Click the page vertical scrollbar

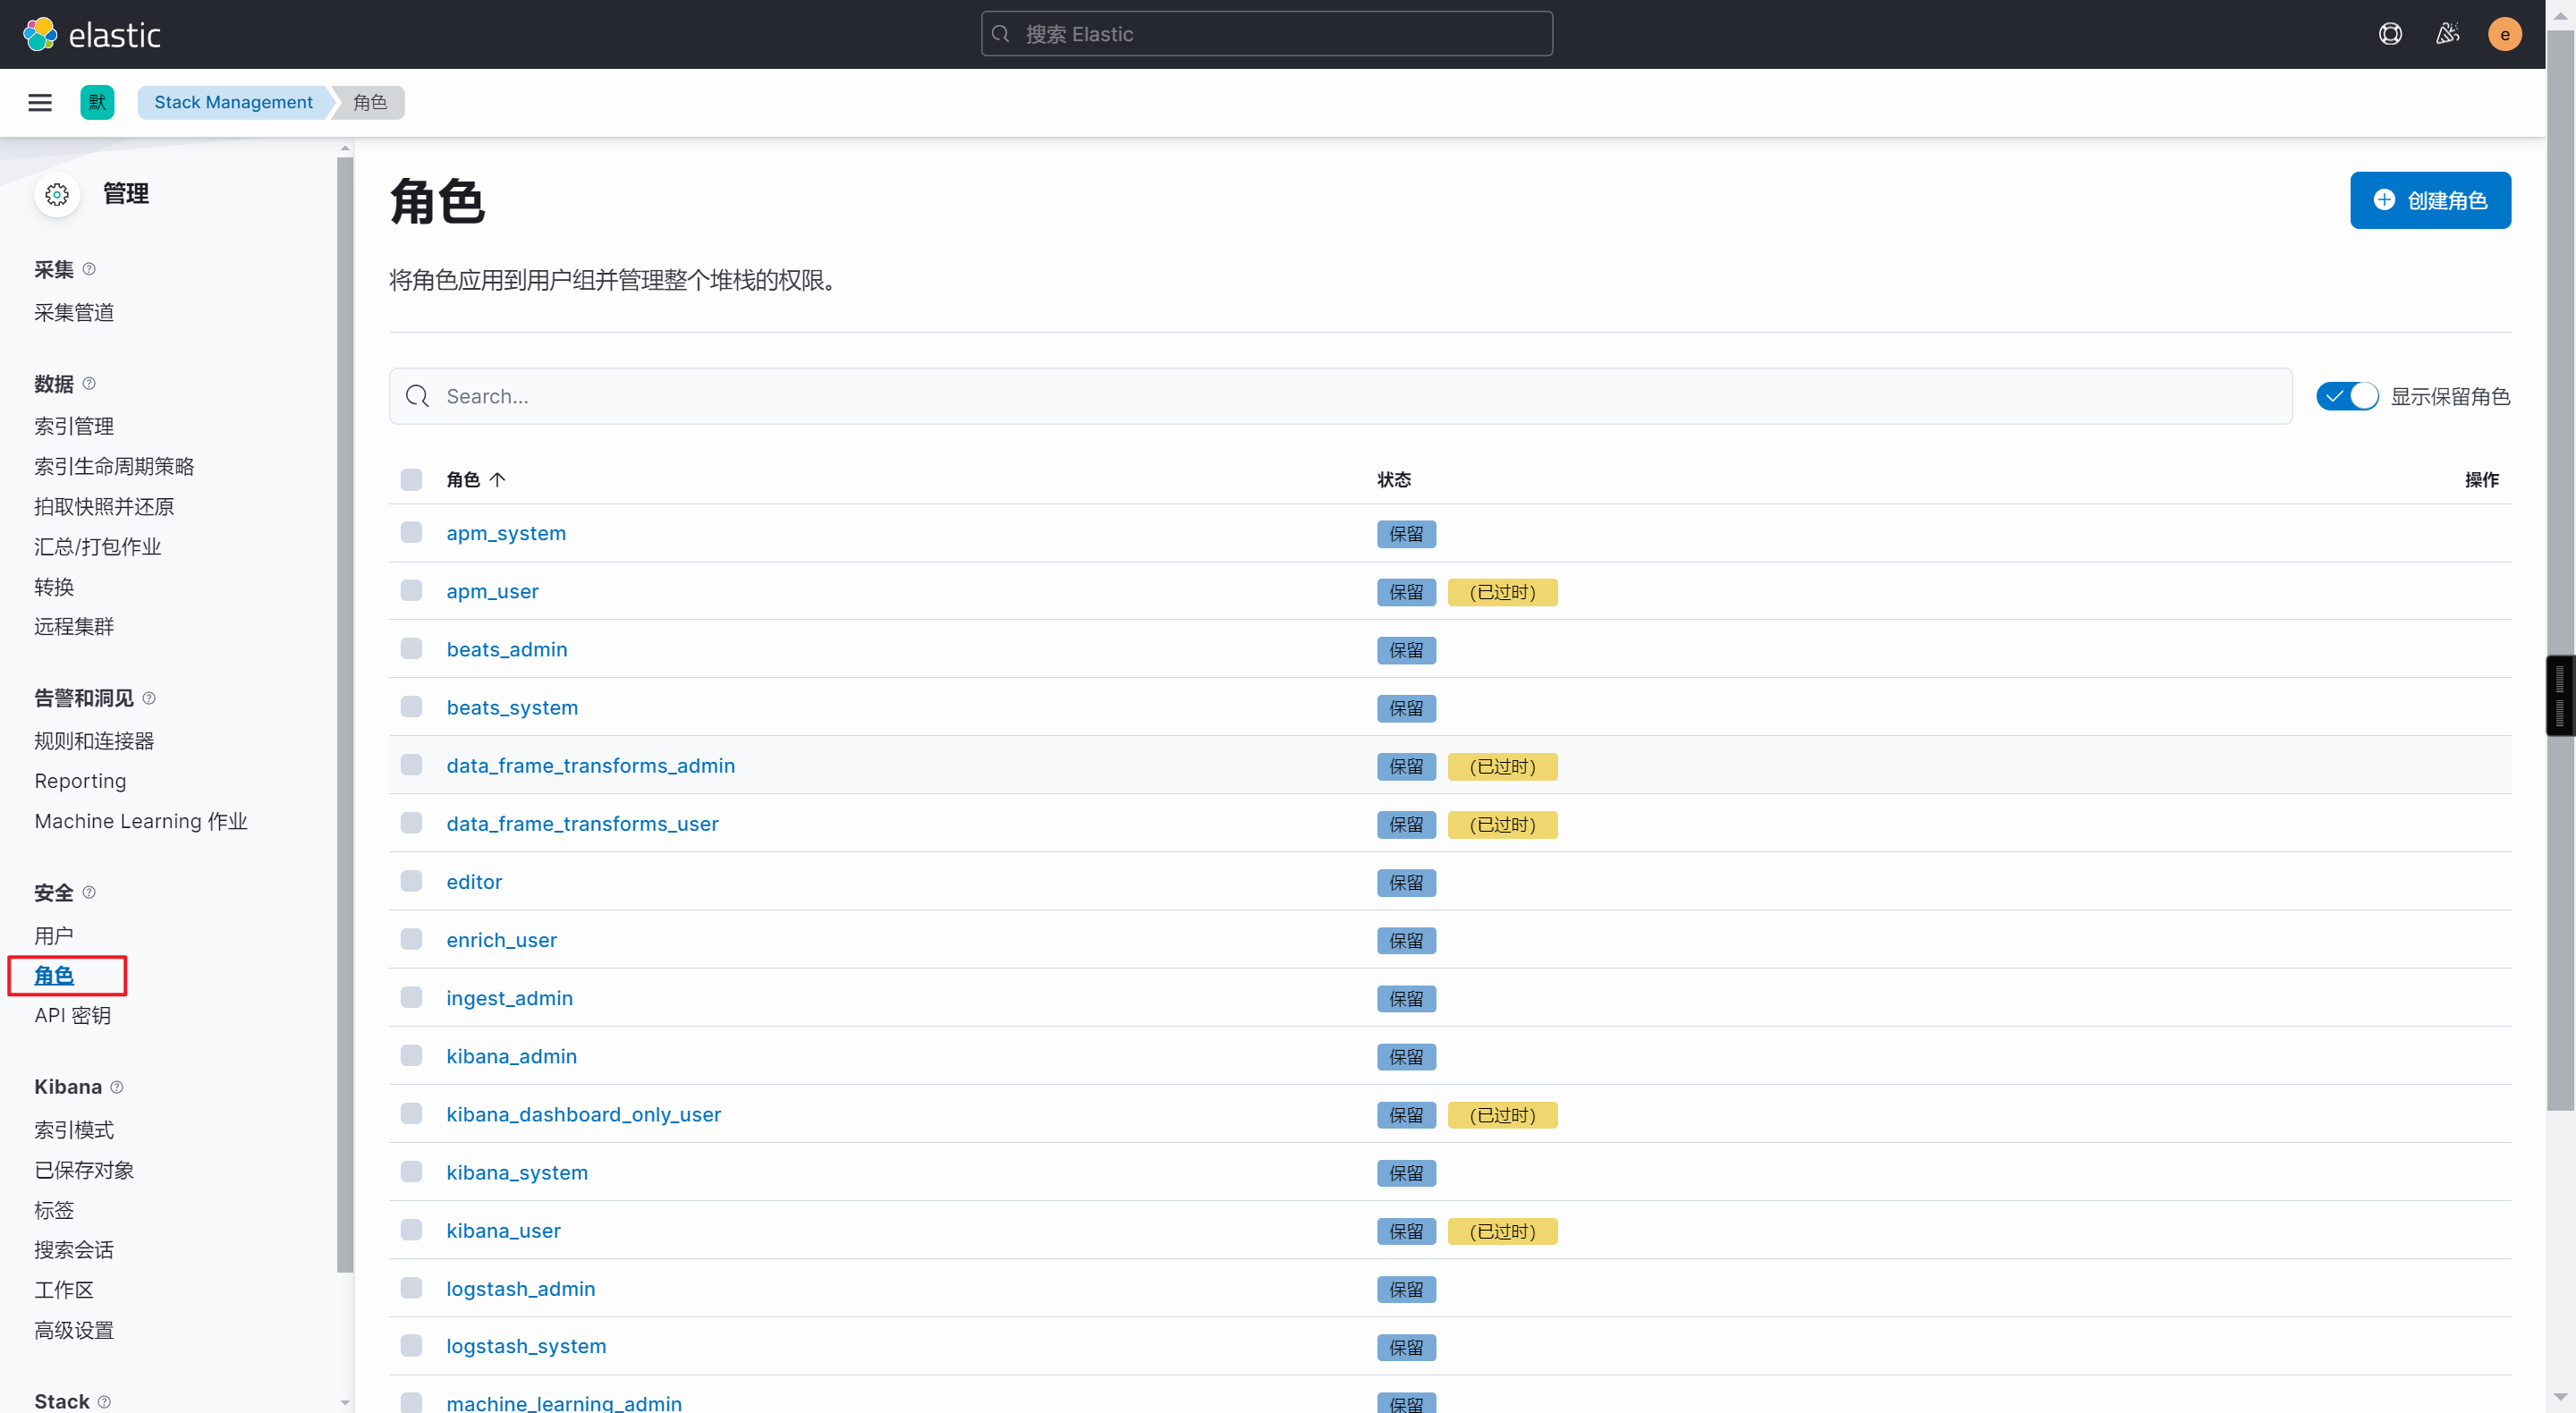[x=2560, y=570]
